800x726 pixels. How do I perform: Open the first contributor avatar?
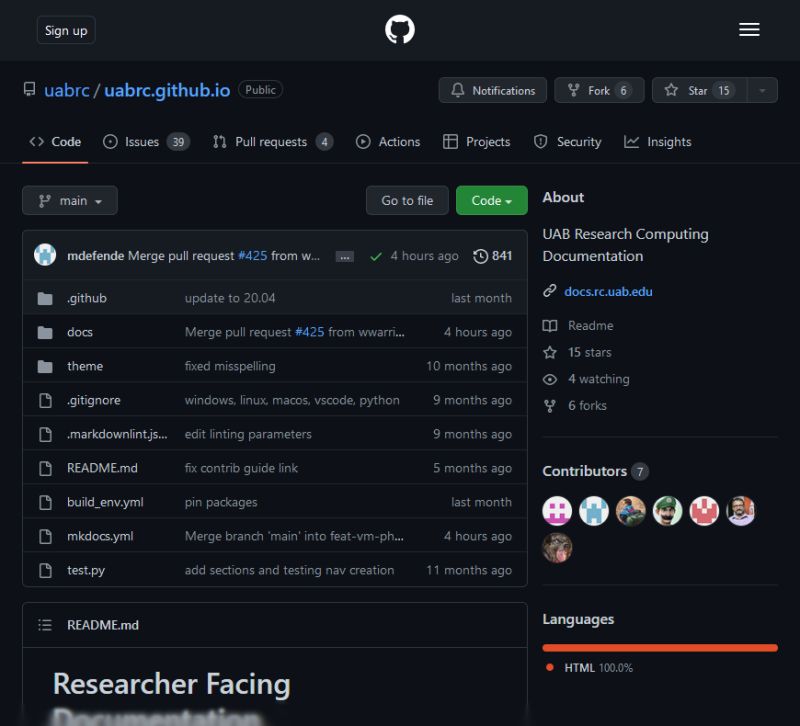pyautogui.click(x=557, y=510)
